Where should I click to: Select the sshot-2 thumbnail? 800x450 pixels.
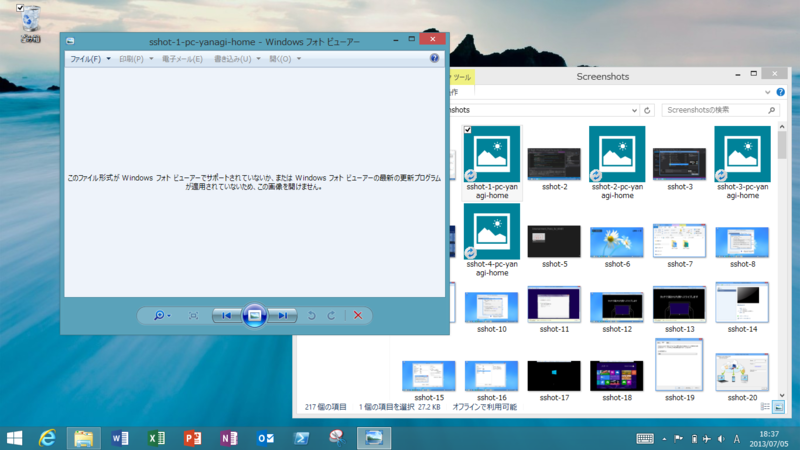(554, 164)
